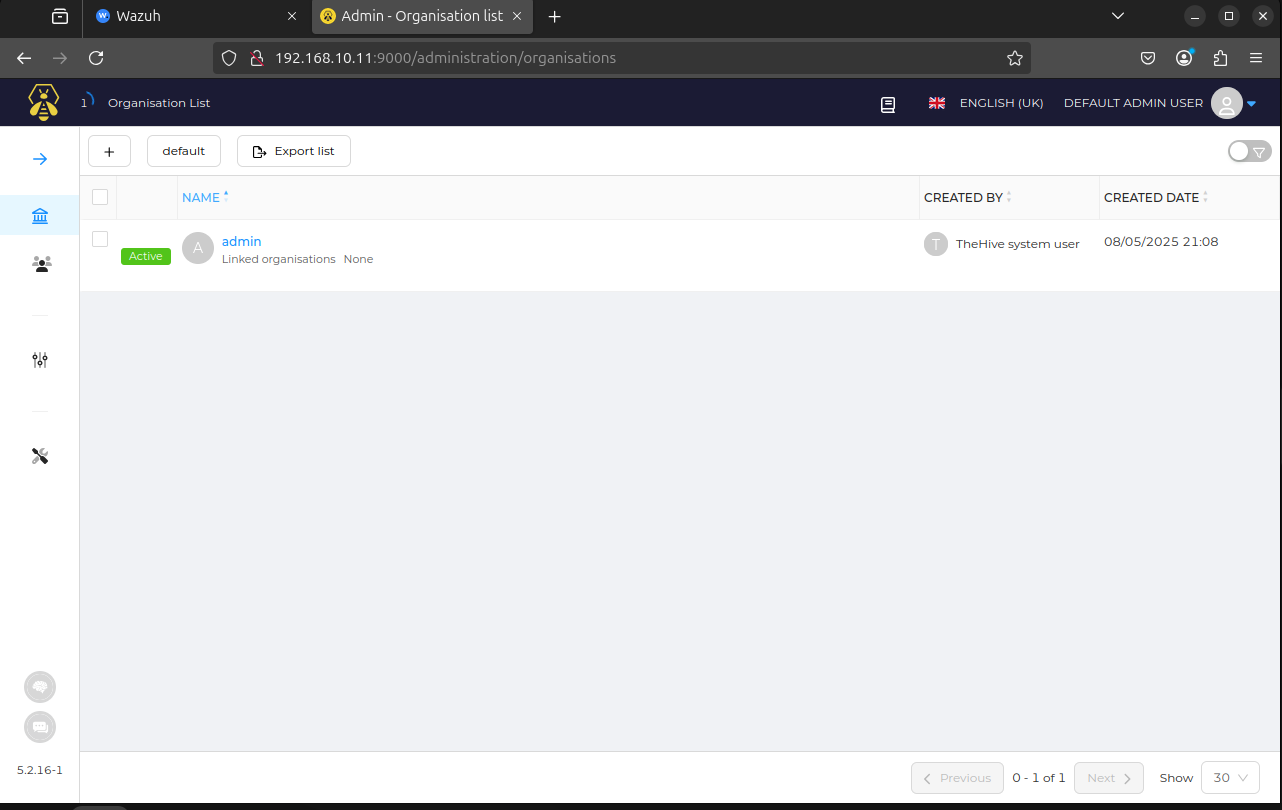1282x810 pixels.
Task: Open the admin organisation link
Action: point(241,241)
